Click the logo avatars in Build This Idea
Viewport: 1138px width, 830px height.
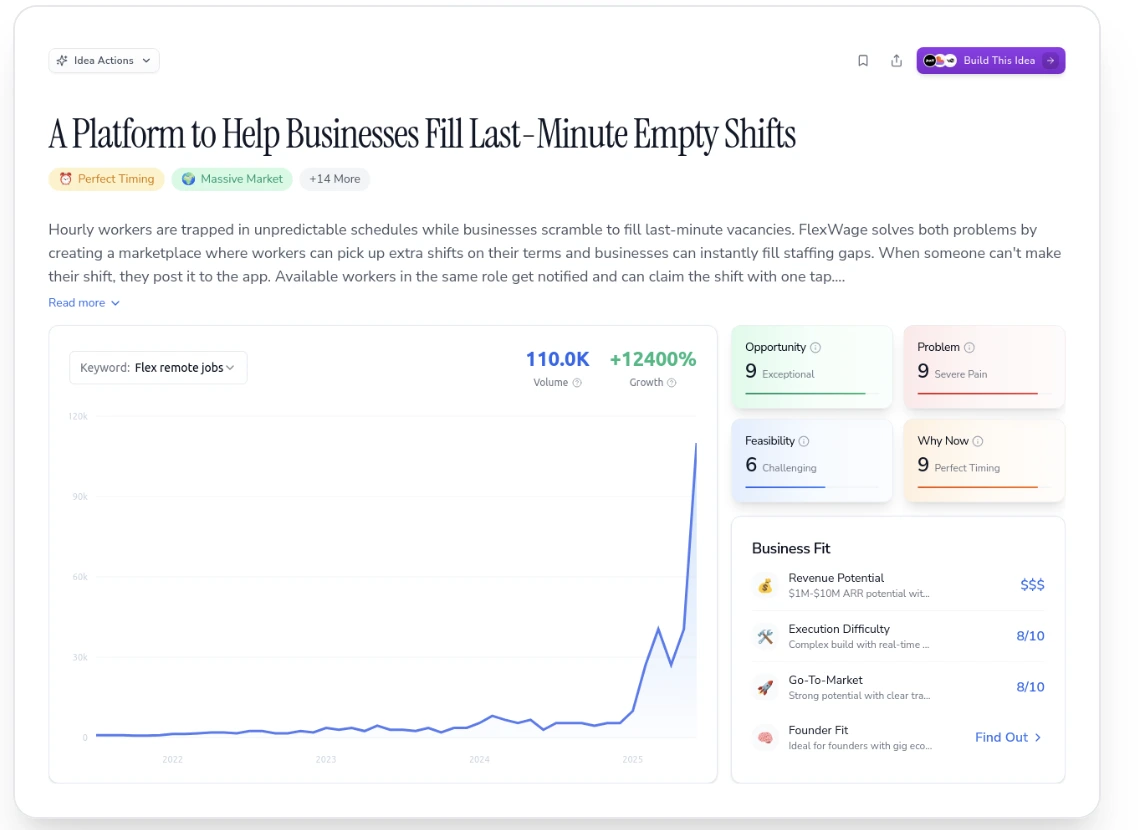coord(940,61)
